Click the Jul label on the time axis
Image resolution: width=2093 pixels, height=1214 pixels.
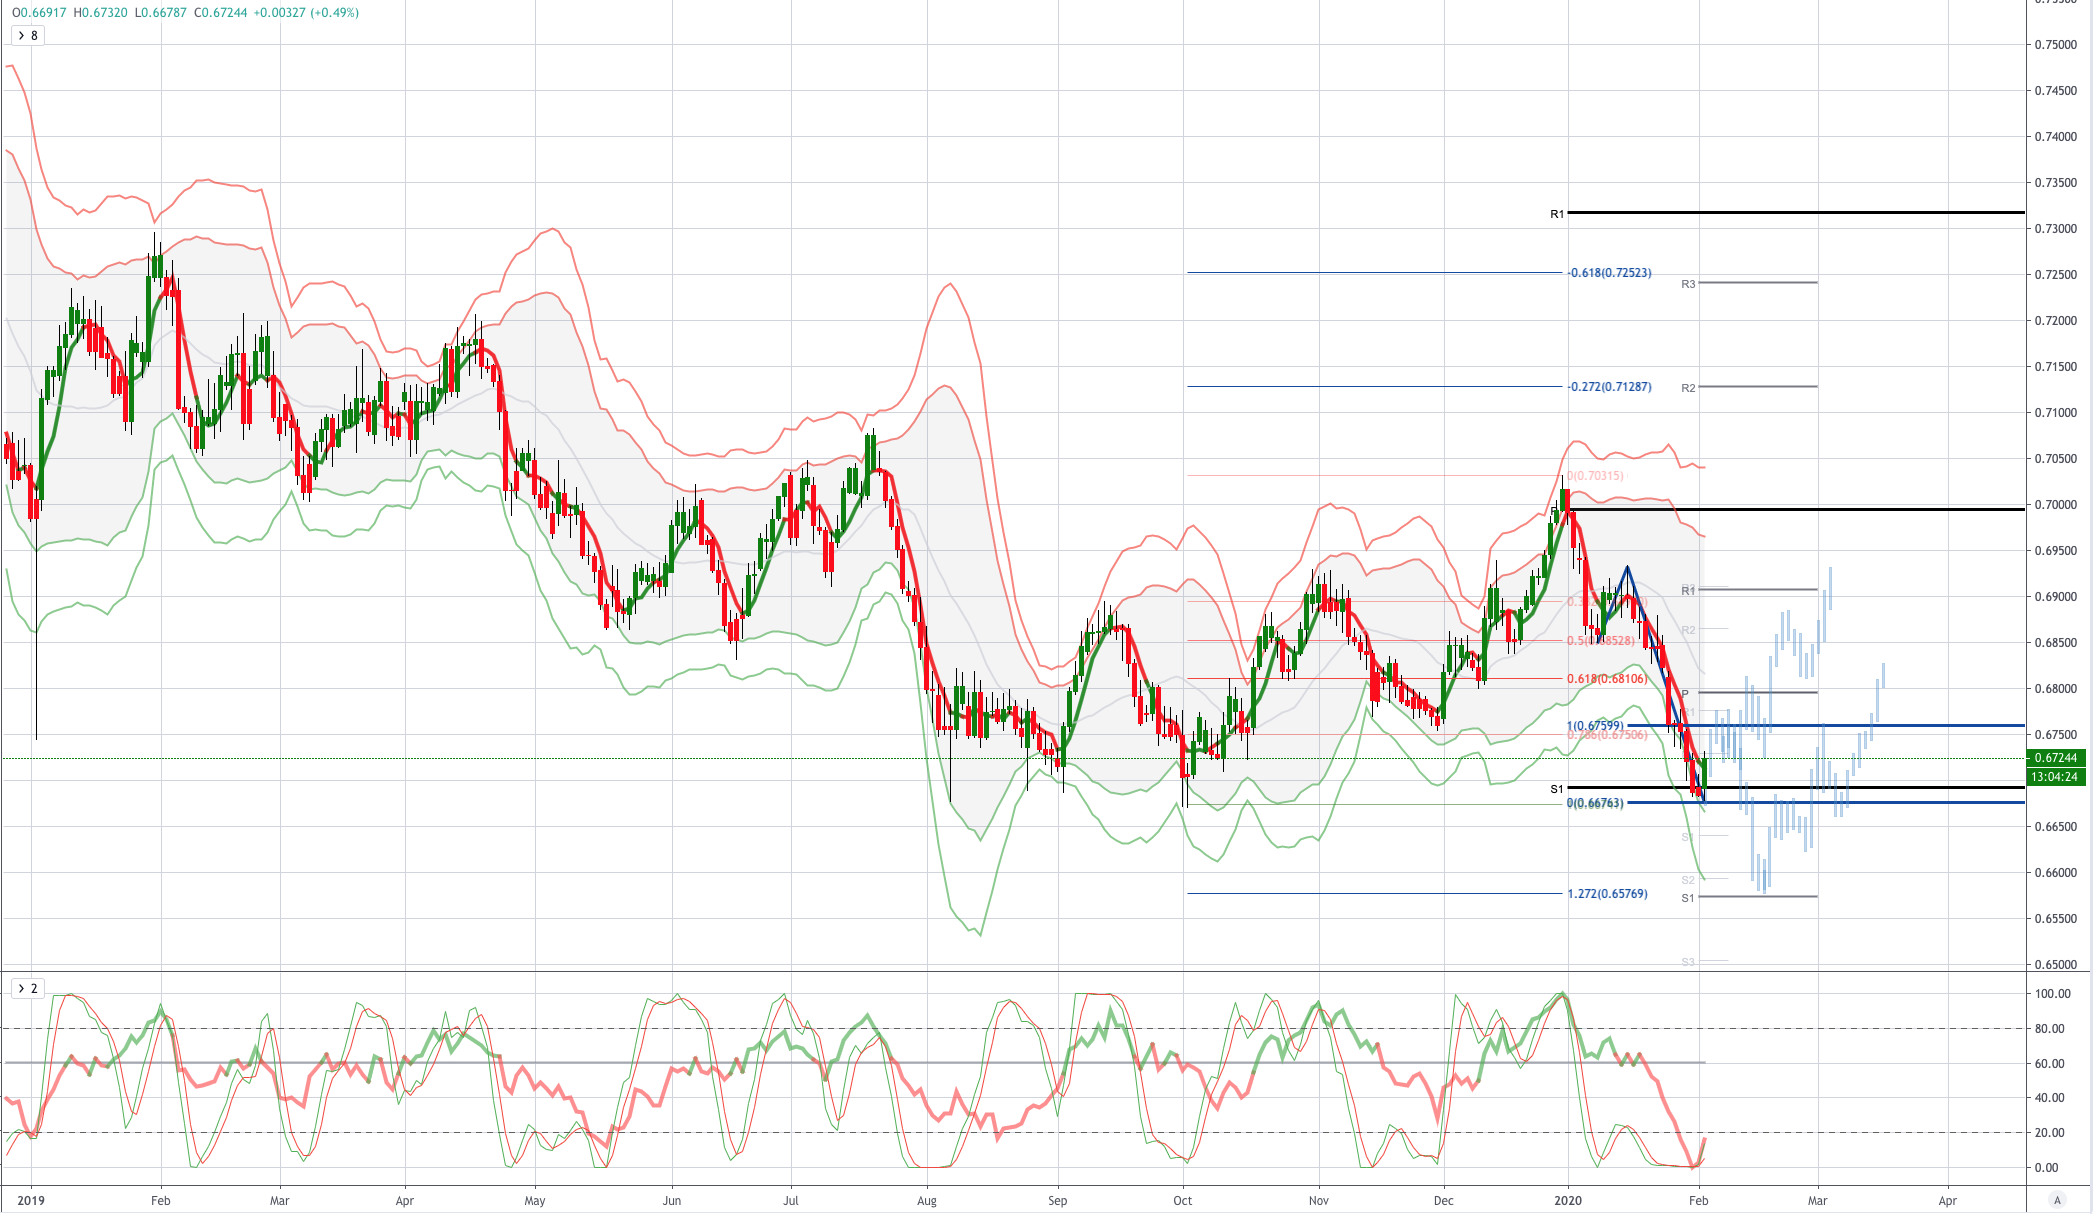pos(791,1201)
